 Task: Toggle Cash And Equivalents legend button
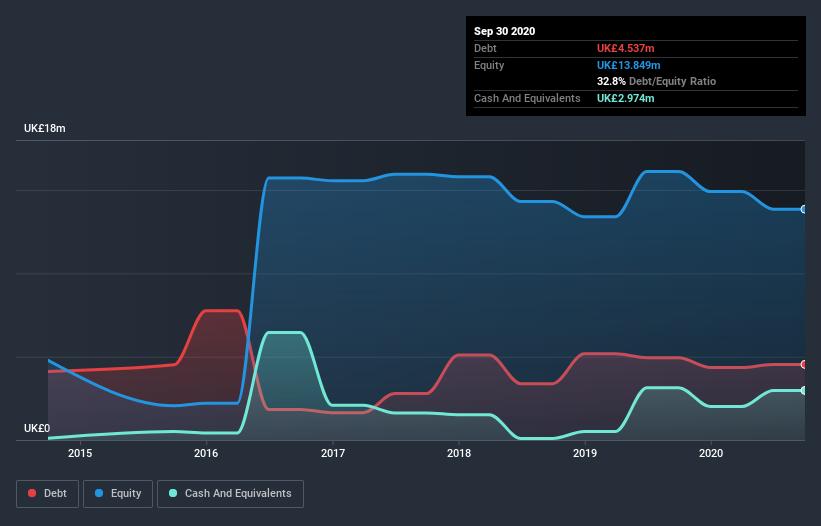230,494
